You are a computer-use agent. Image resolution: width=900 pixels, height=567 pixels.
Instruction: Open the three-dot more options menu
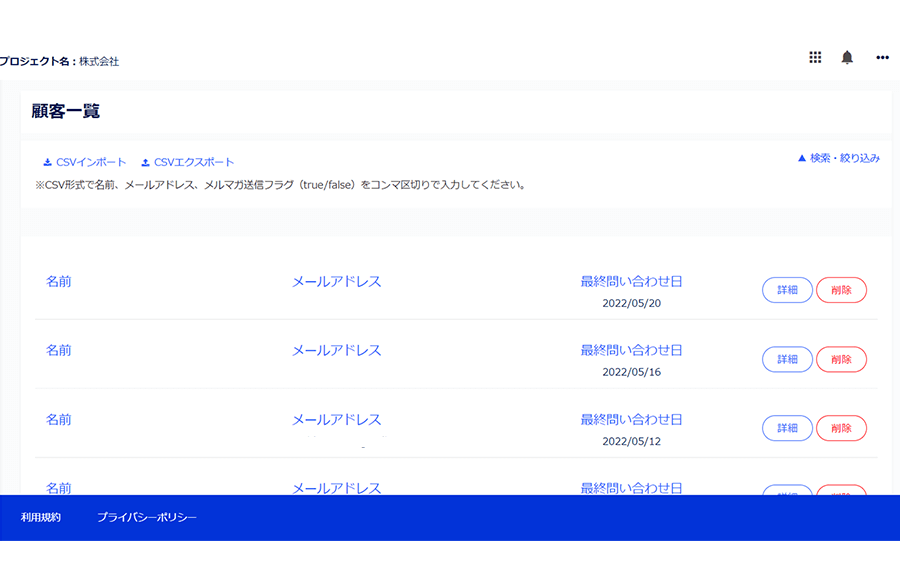[x=882, y=58]
